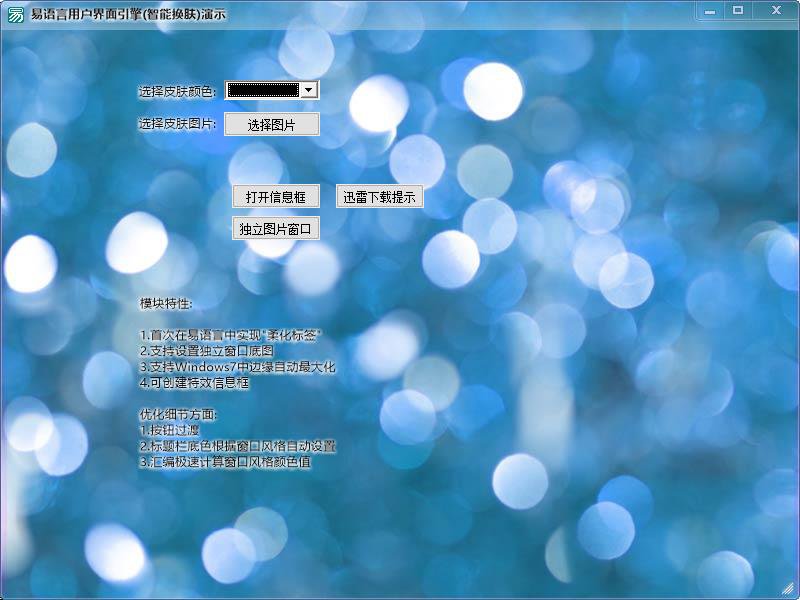Launch the 独立图片窗口 button

275,229
